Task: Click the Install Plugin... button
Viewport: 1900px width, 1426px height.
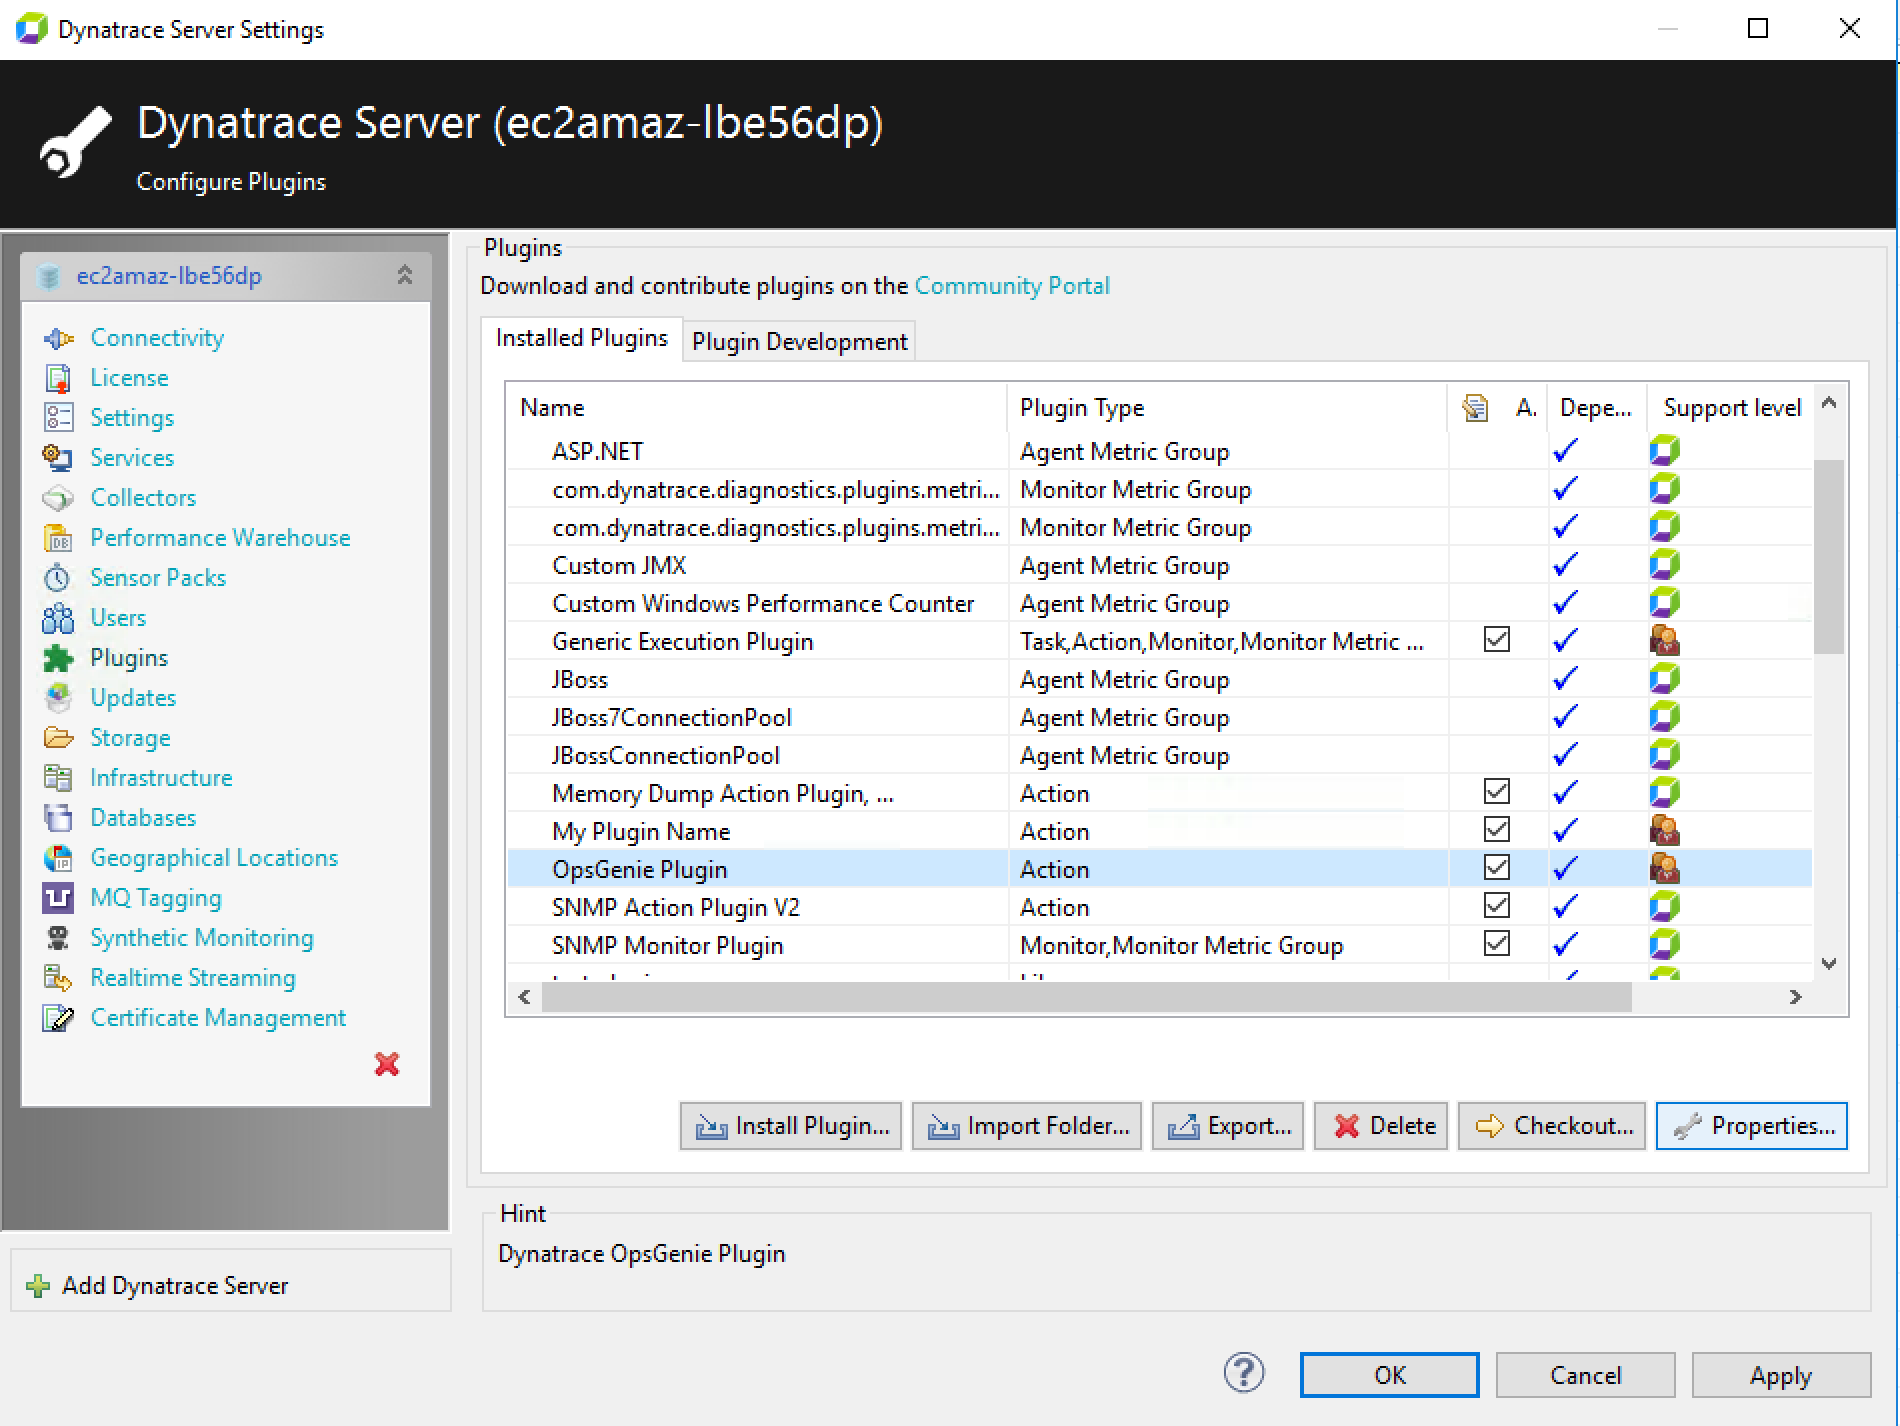Action: pyautogui.click(x=791, y=1126)
